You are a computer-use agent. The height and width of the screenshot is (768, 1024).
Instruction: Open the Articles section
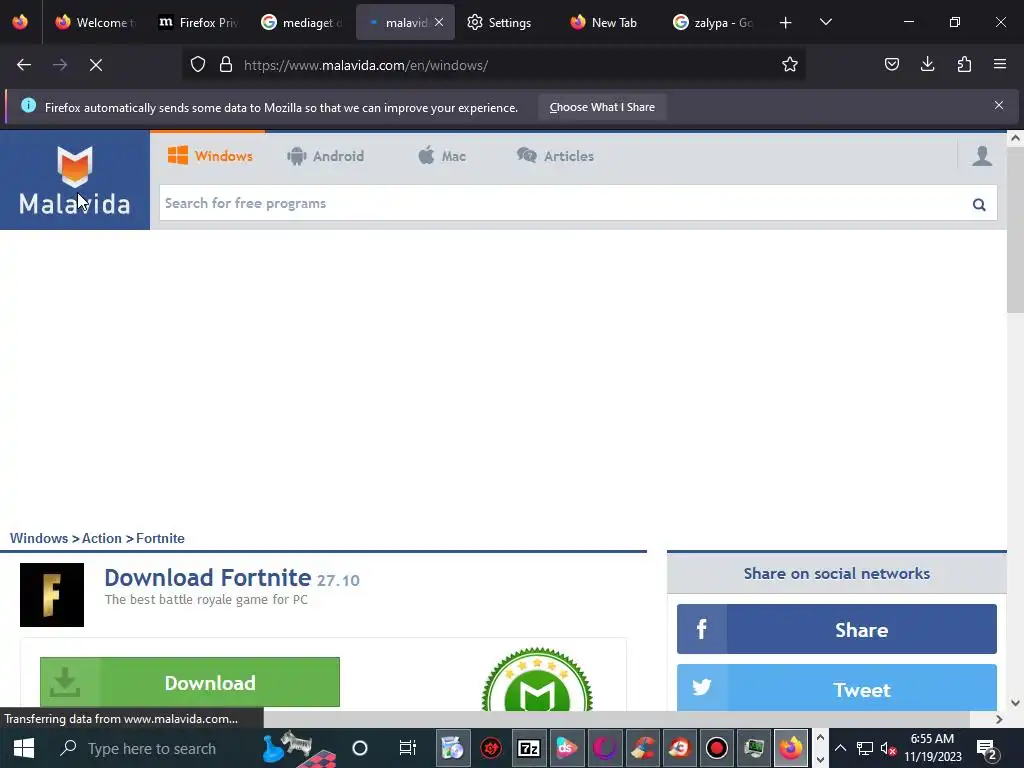click(x=555, y=156)
